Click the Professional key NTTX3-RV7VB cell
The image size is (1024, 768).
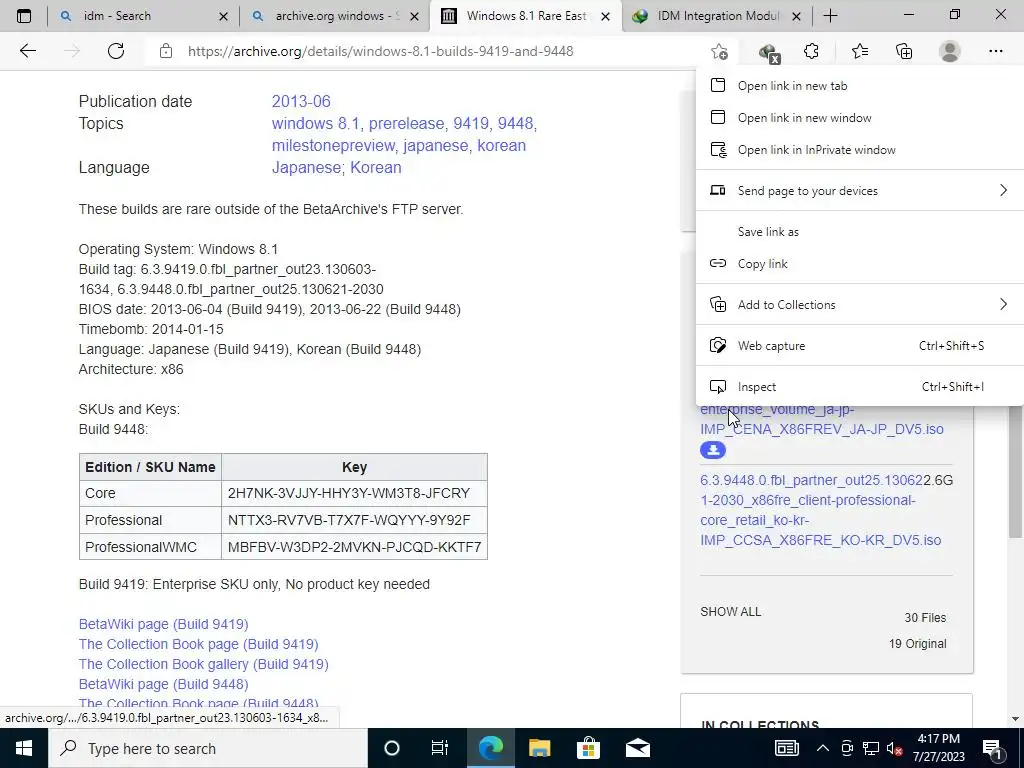(354, 520)
